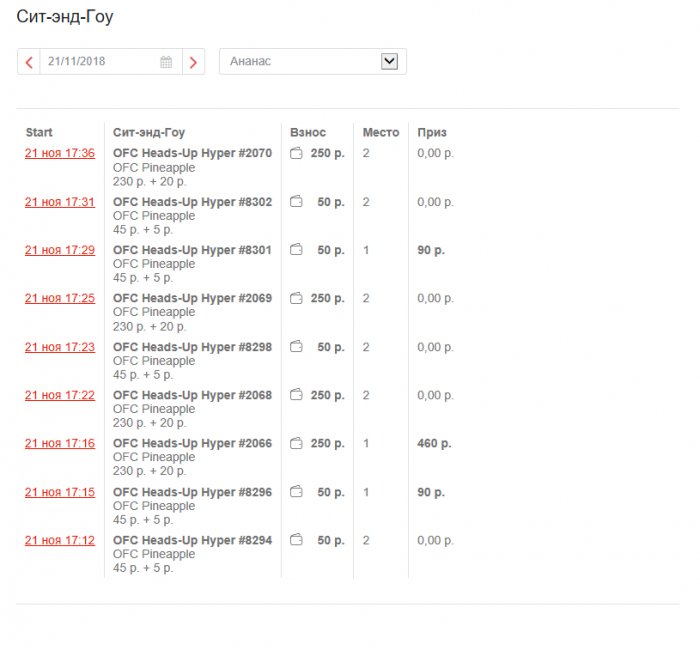Click wallet icon for tournament #2069
This screenshot has height=650, width=700.
296,298
